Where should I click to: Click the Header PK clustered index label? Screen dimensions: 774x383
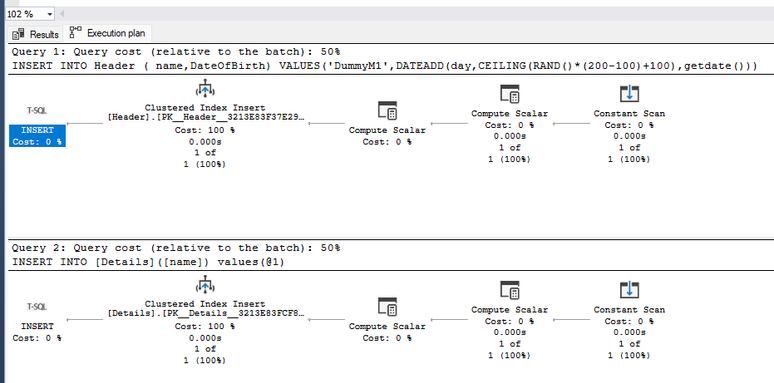[205, 118]
